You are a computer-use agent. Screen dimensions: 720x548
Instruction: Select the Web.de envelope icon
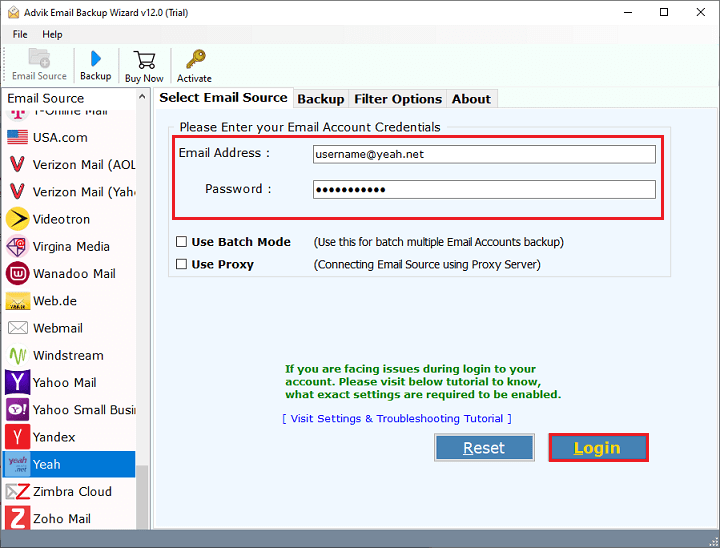tap(17, 301)
